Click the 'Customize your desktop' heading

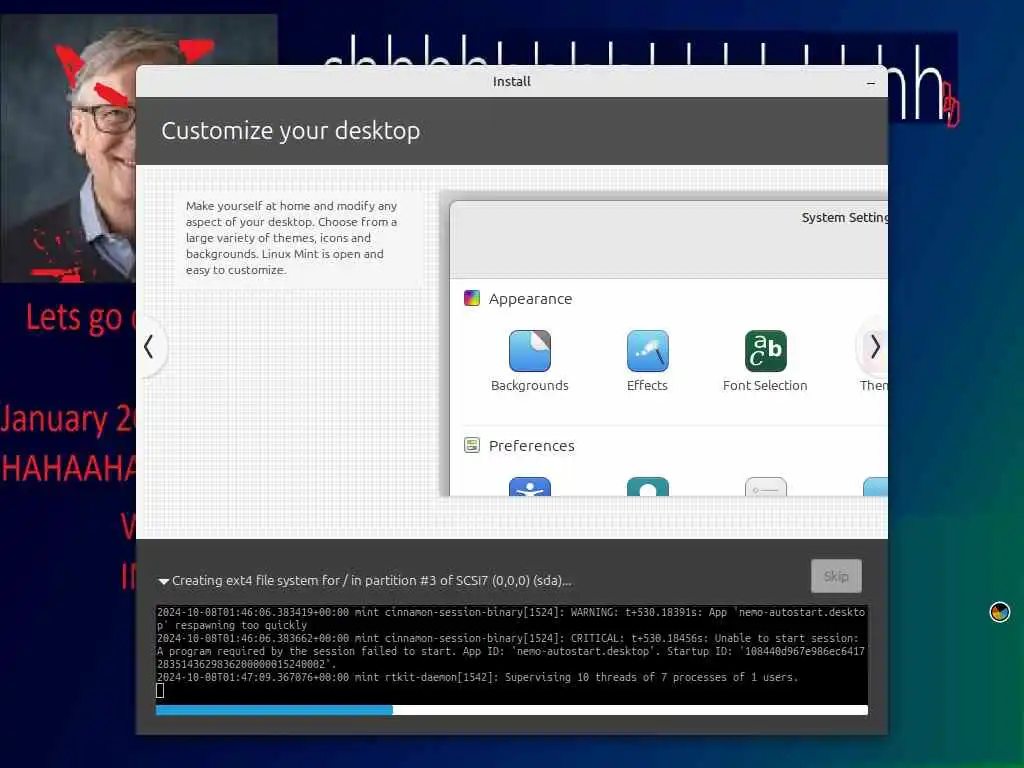pyautogui.click(x=291, y=131)
